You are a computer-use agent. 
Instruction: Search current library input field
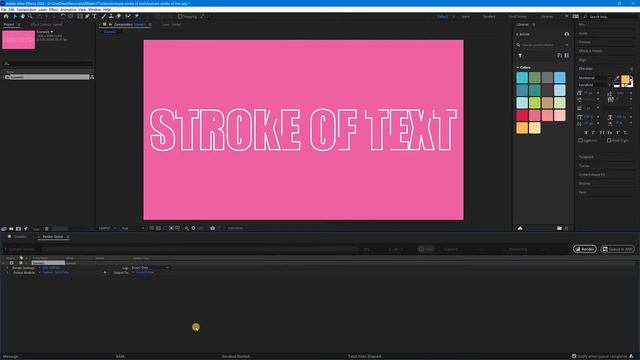click(x=543, y=45)
